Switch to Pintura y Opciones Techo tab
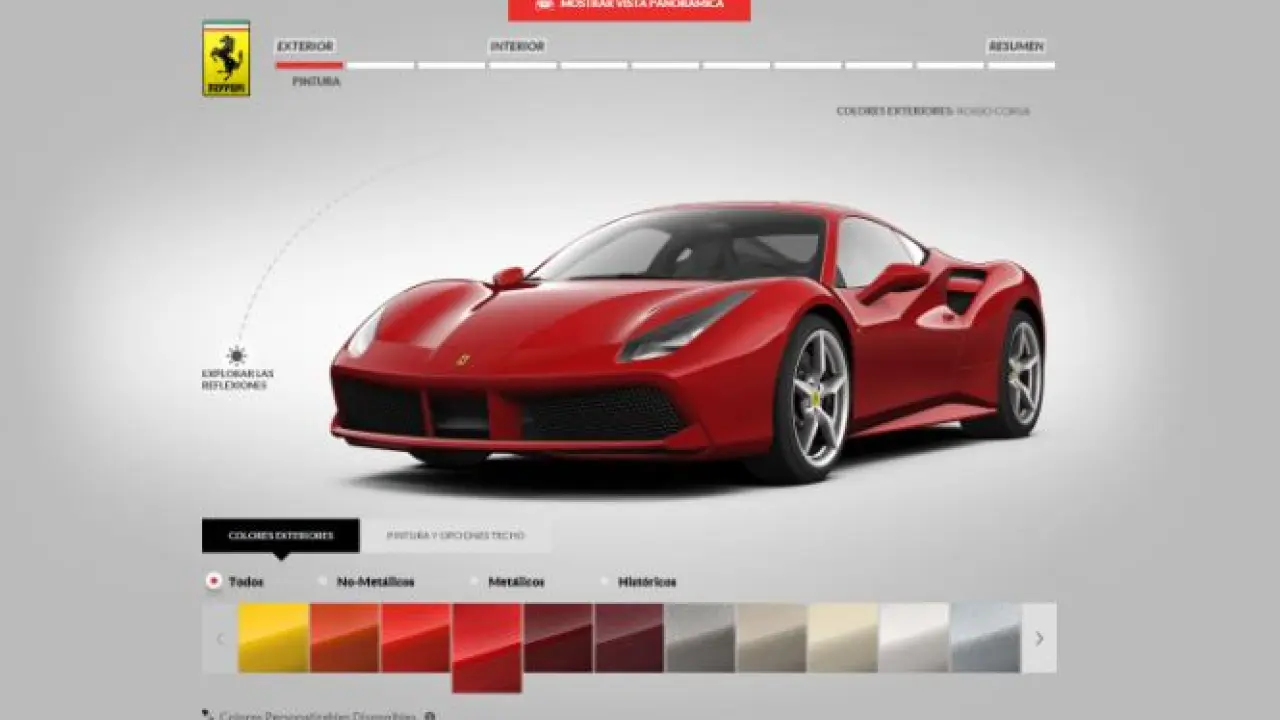1280x720 pixels. 455,536
